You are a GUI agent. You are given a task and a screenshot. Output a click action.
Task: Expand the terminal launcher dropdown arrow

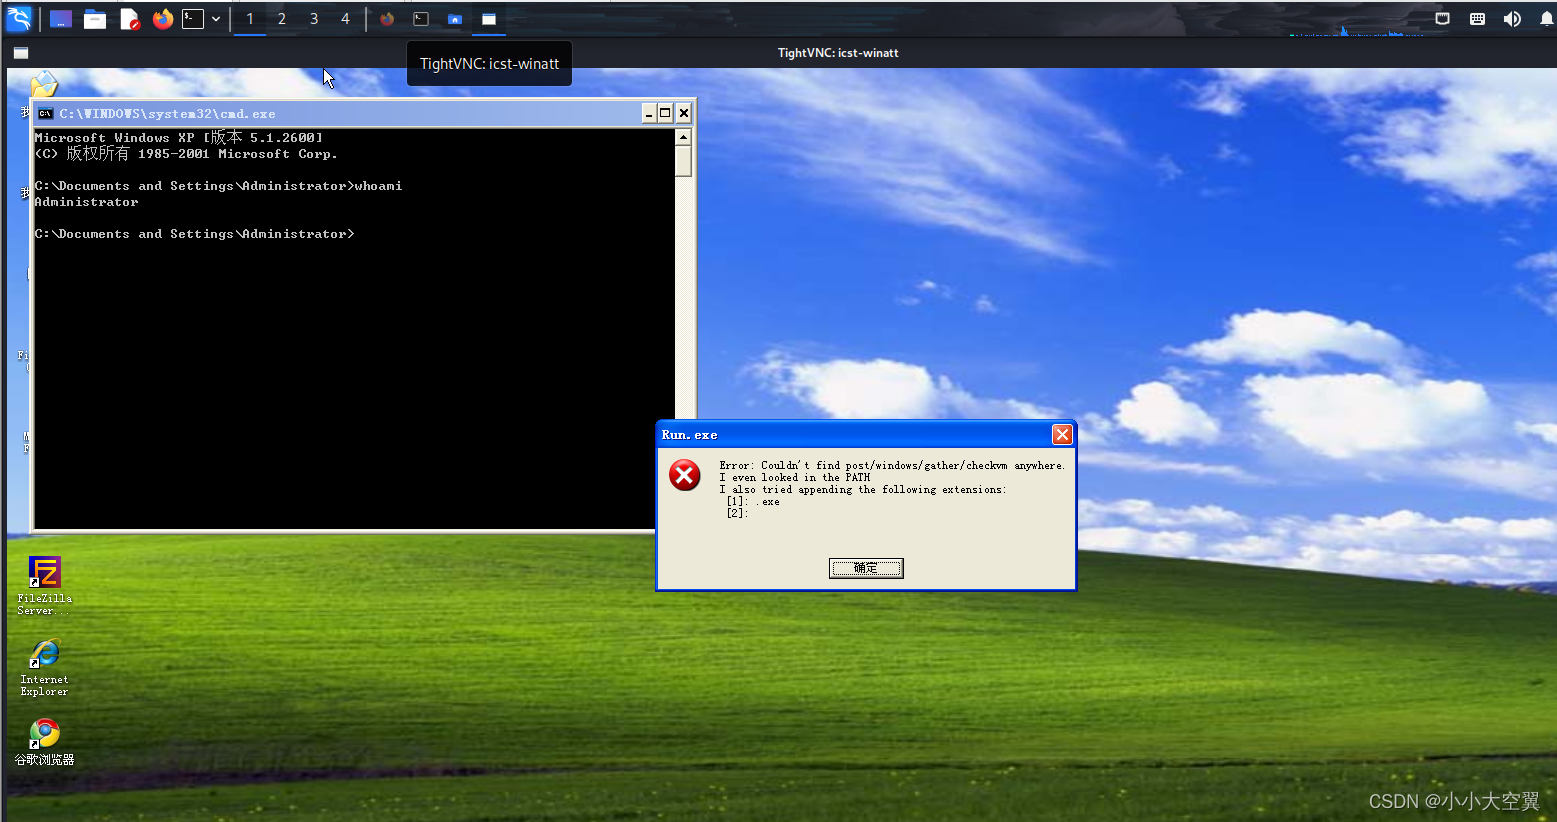click(x=216, y=19)
